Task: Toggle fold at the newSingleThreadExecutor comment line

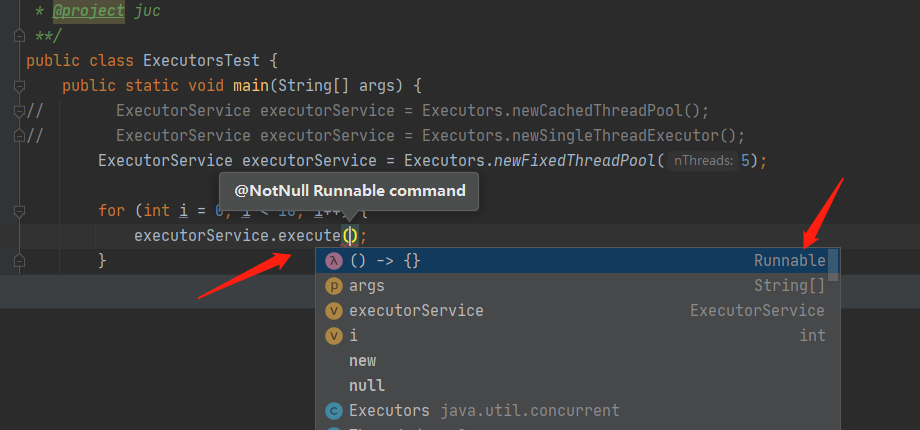Action: tap(19, 136)
